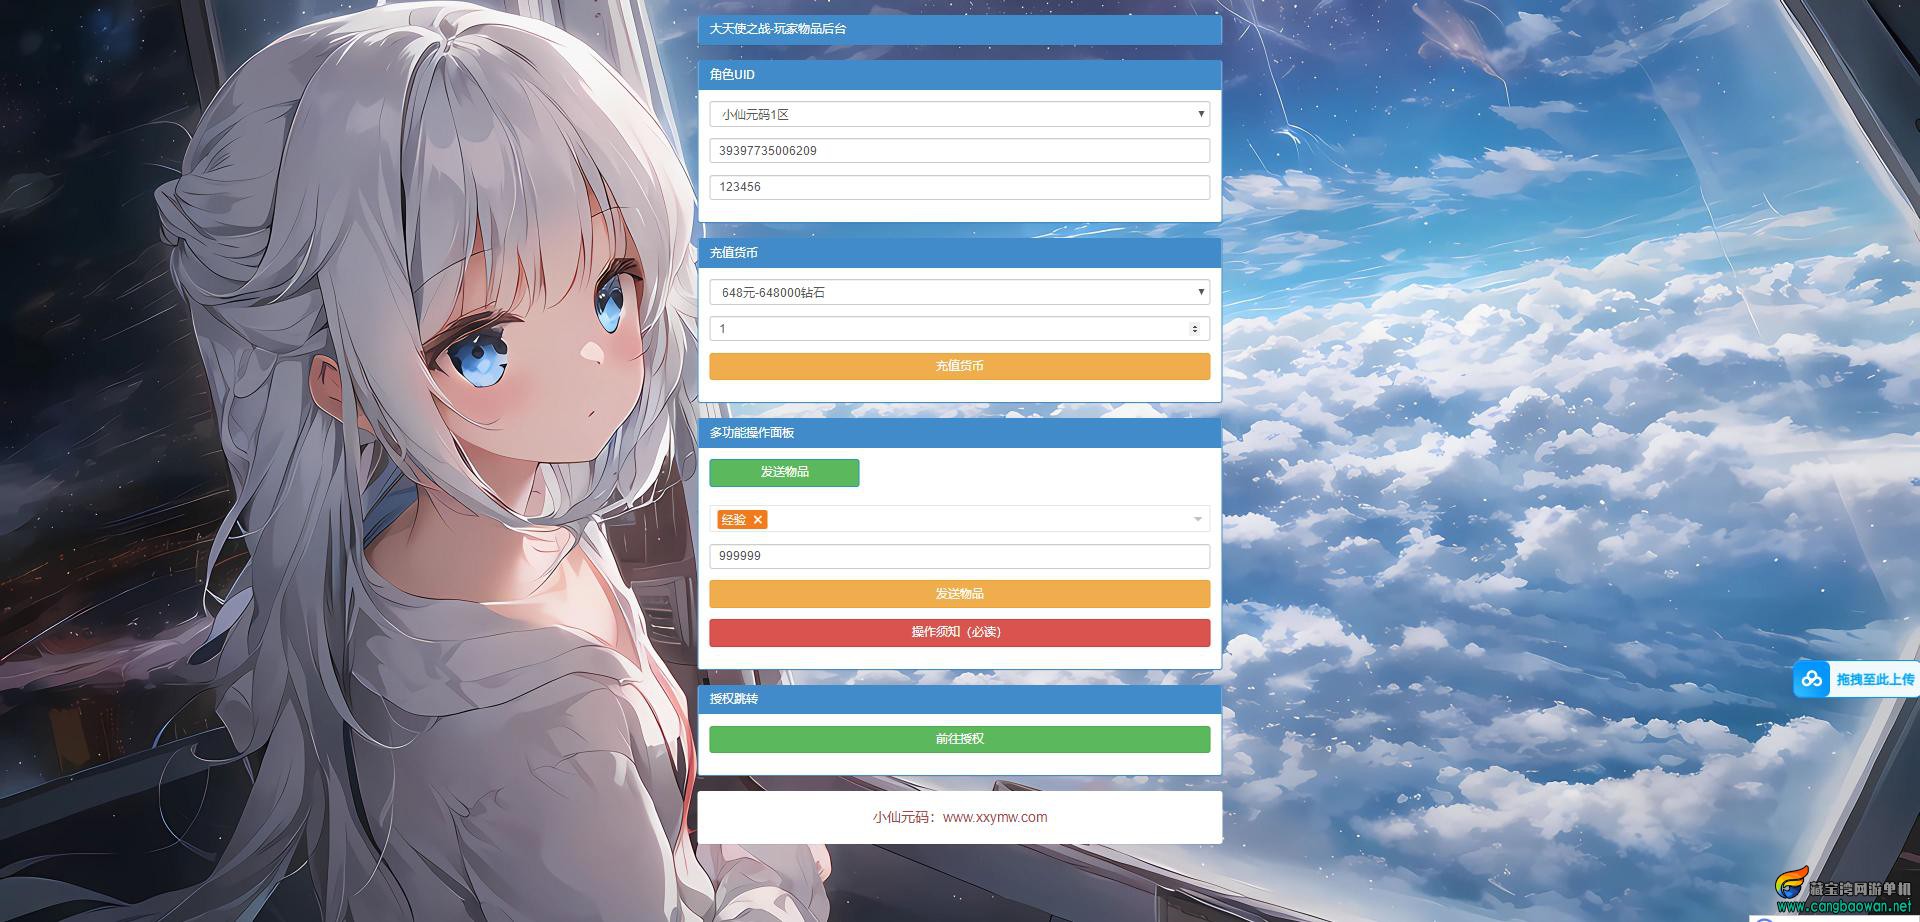This screenshot has width=1920, height=922.
Task: Click the role UID field showing 39397735006209
Action: (959, 151)
